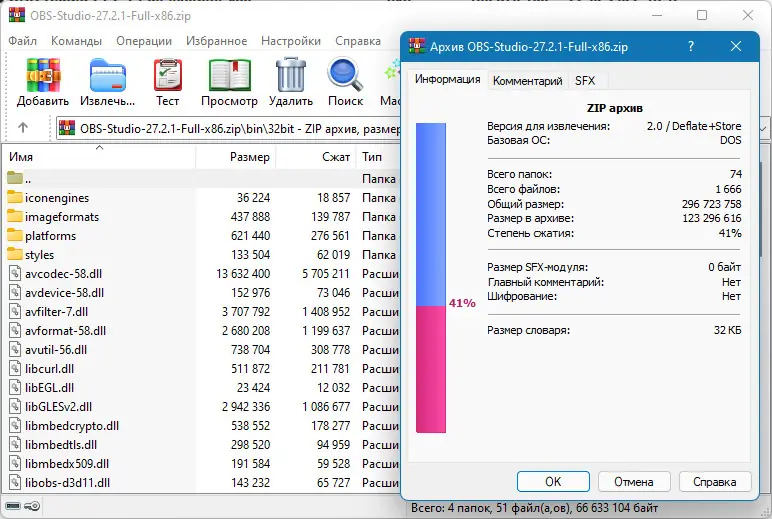Click the status bar totals text
Viewport: 772px width, 519px height.
pos(534,508)
